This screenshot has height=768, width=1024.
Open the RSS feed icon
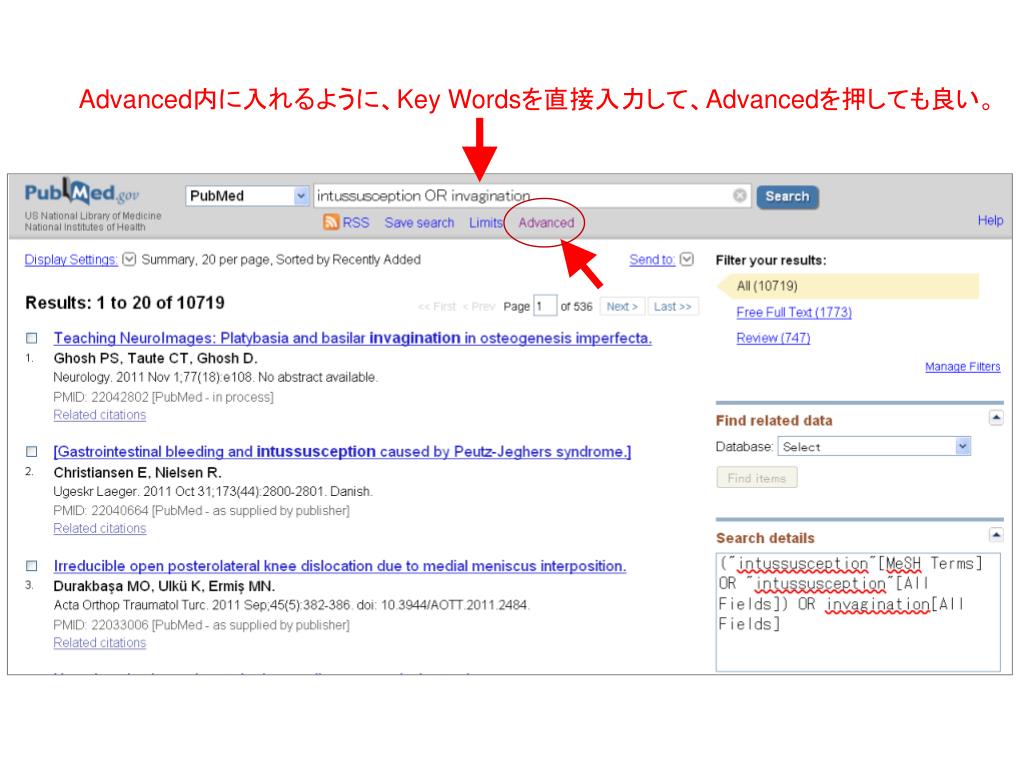point(331,223)
